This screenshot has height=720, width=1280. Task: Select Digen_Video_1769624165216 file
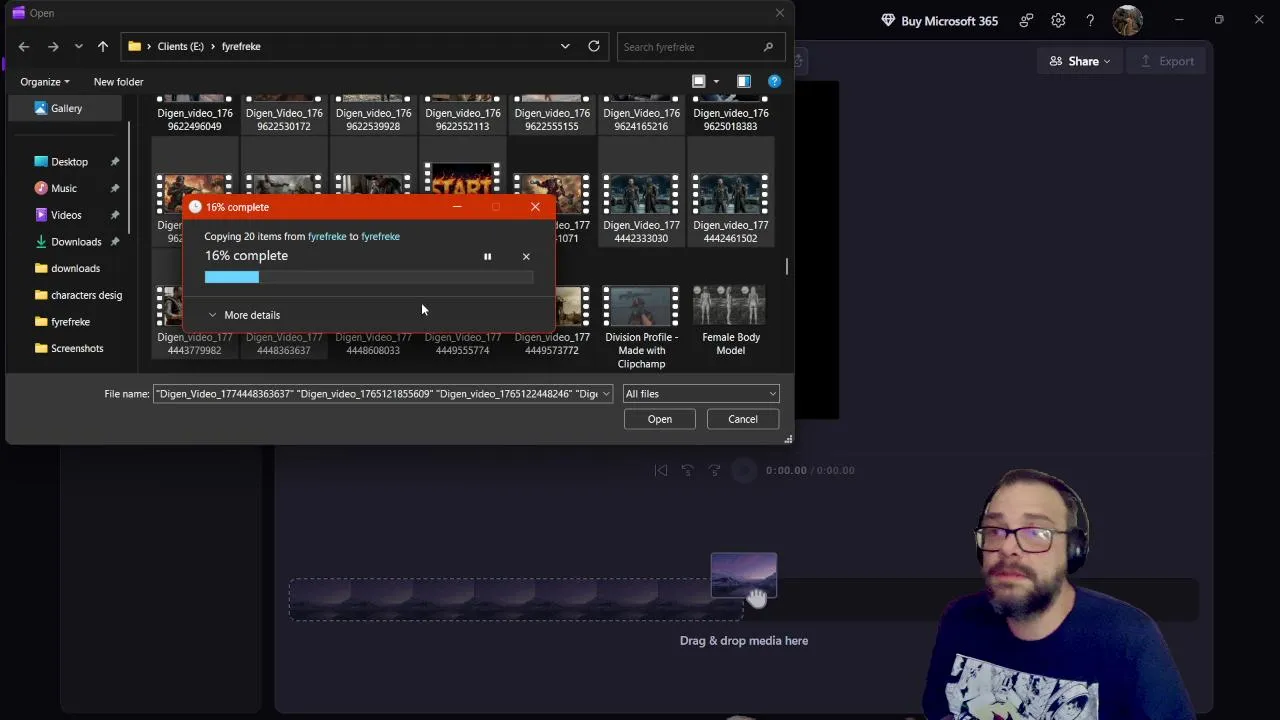coord(641,114)
